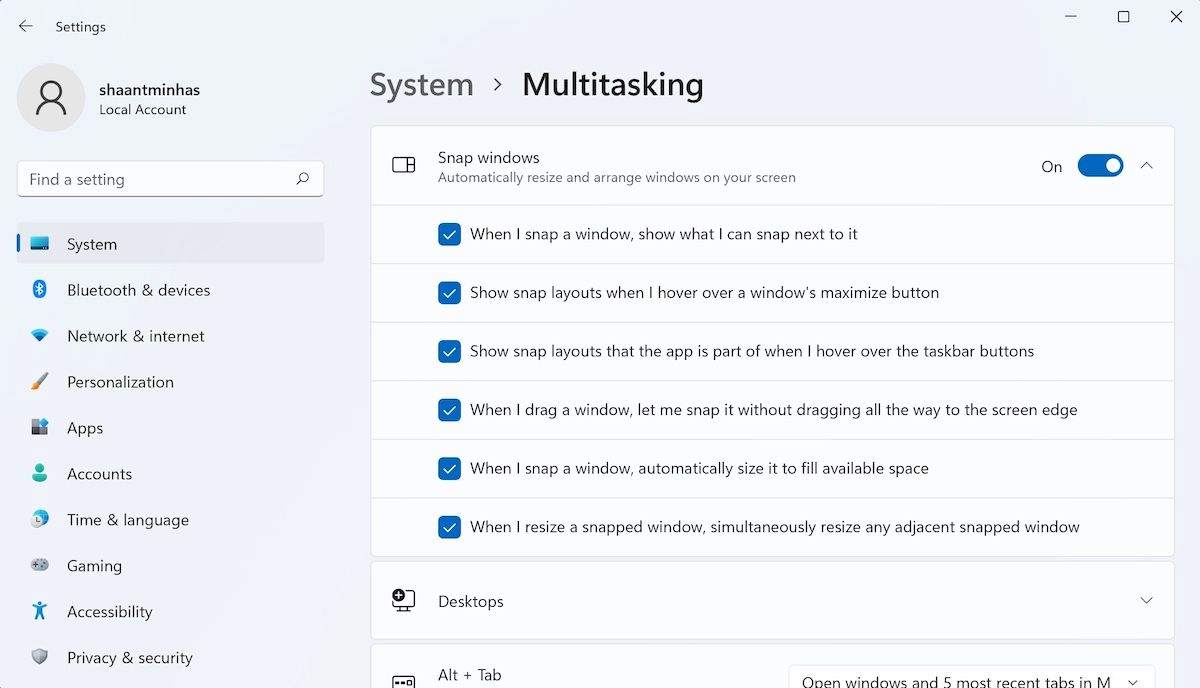Collapse the Snap windows section
1200x688 pixels.
[x=1146, y=165]
